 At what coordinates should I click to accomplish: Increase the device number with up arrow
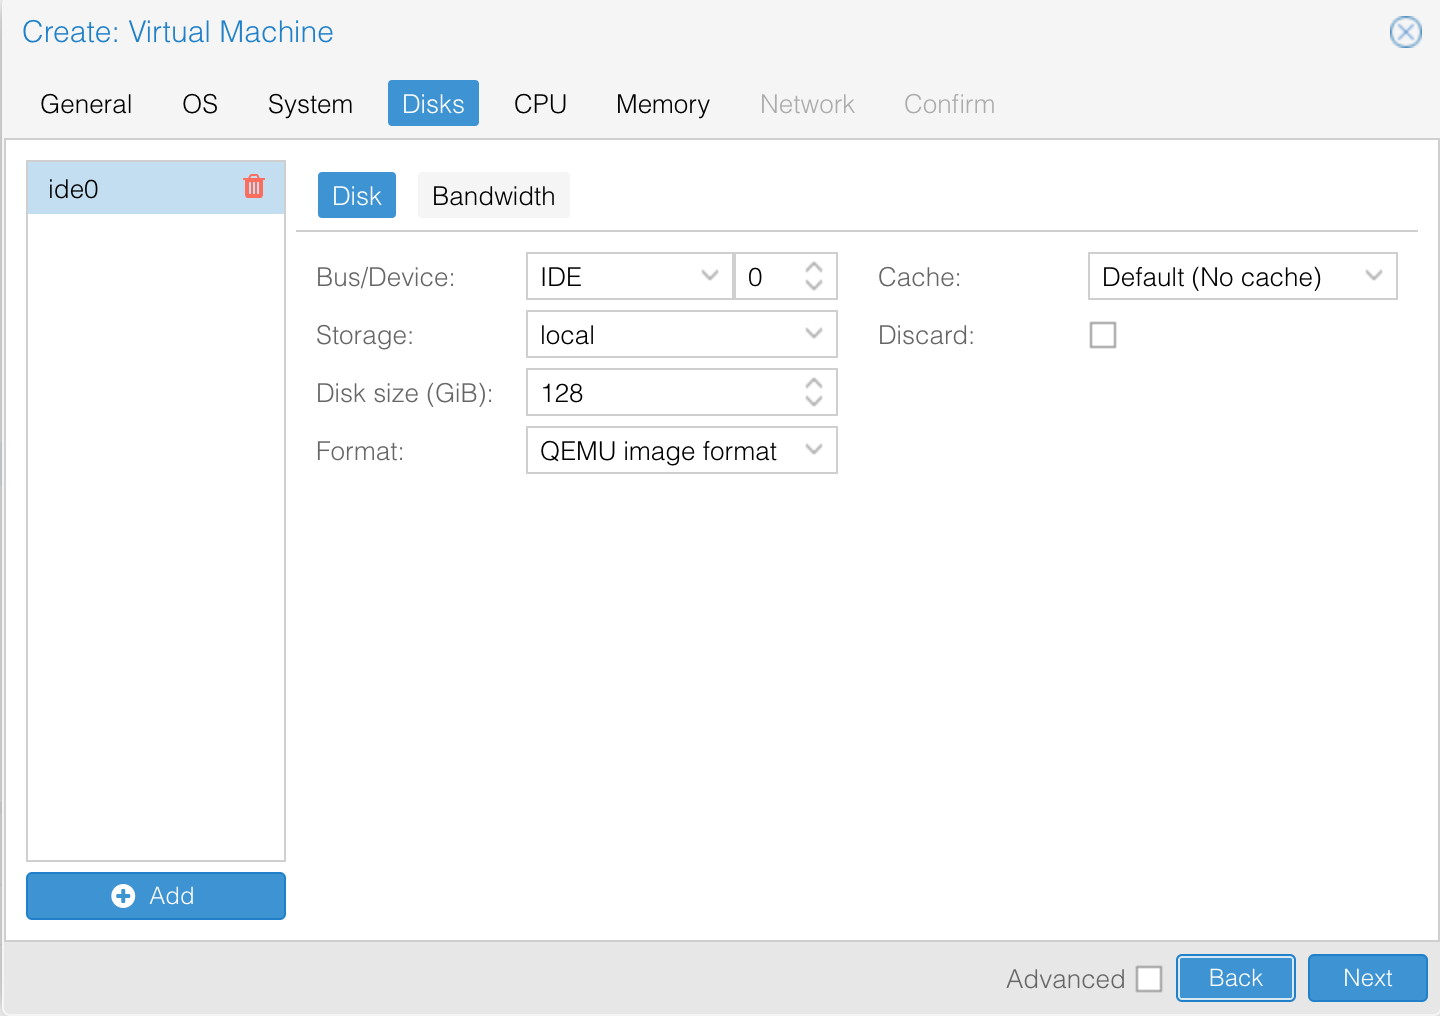pyautogui.click(x=814, y=268)
